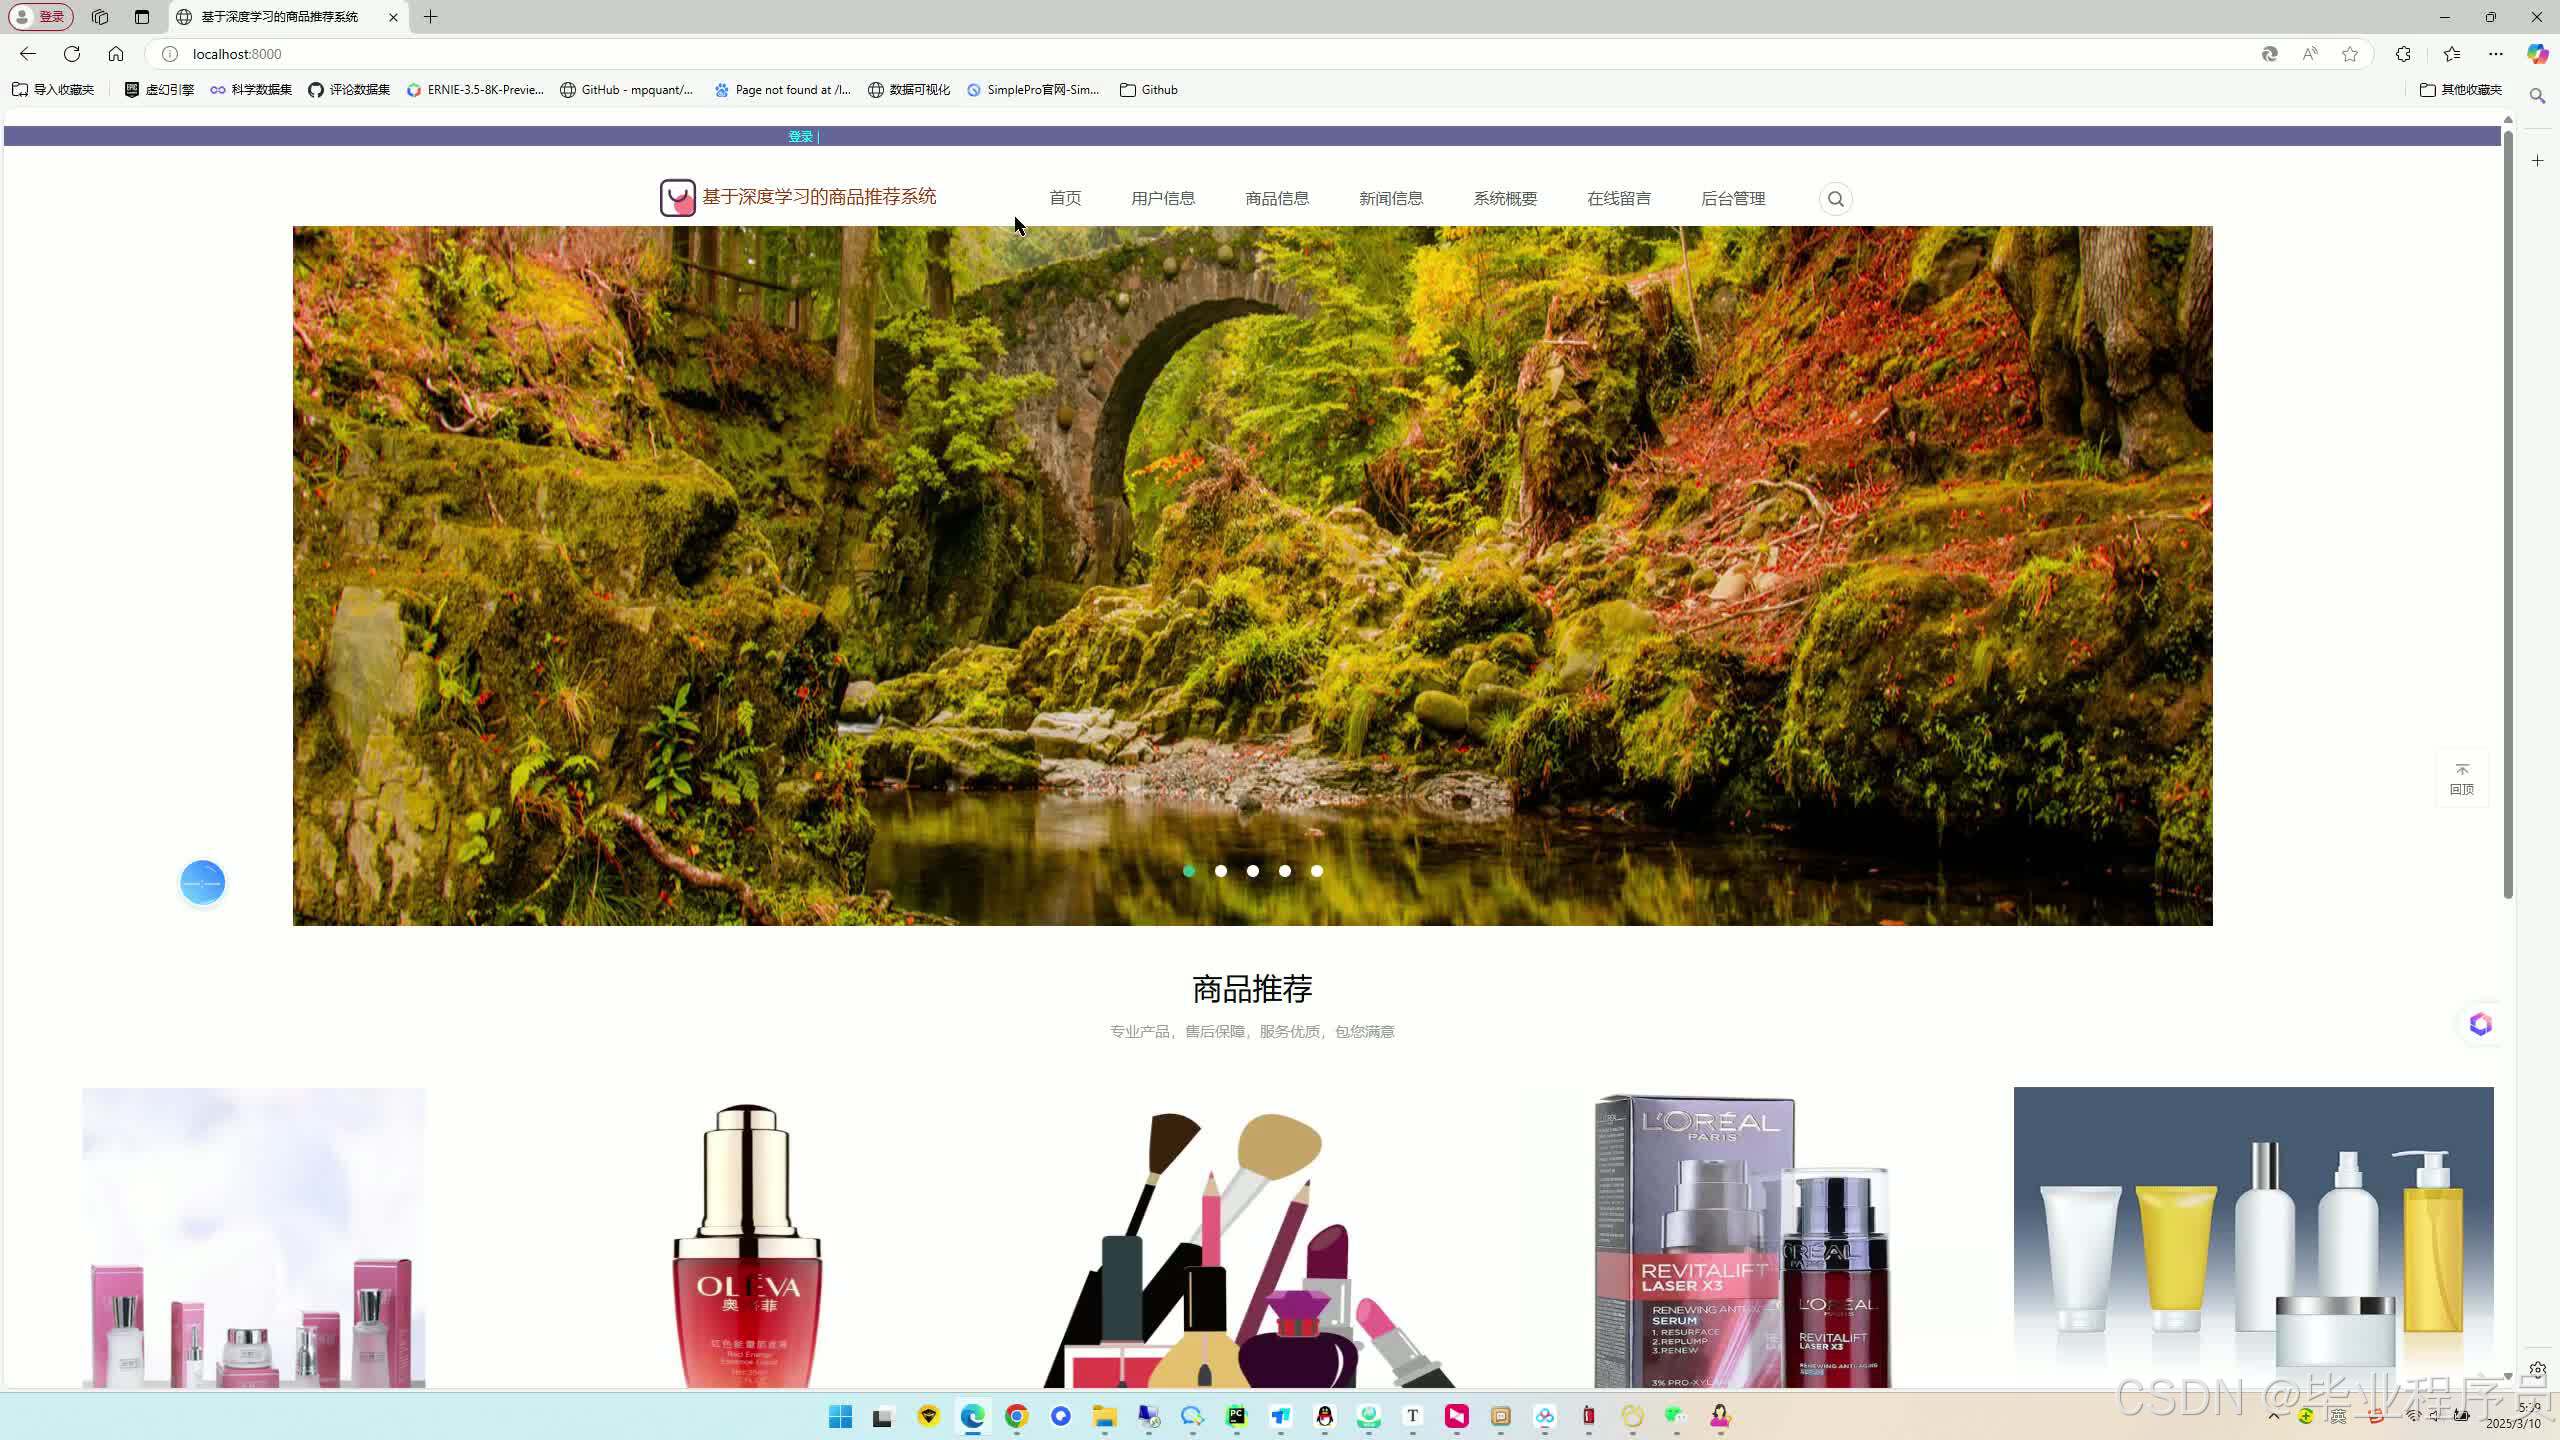The width and height of the screenshot is (2560, 1440).
Task: Open the makeup brushes product image
Action: tap(1249, 1249)
